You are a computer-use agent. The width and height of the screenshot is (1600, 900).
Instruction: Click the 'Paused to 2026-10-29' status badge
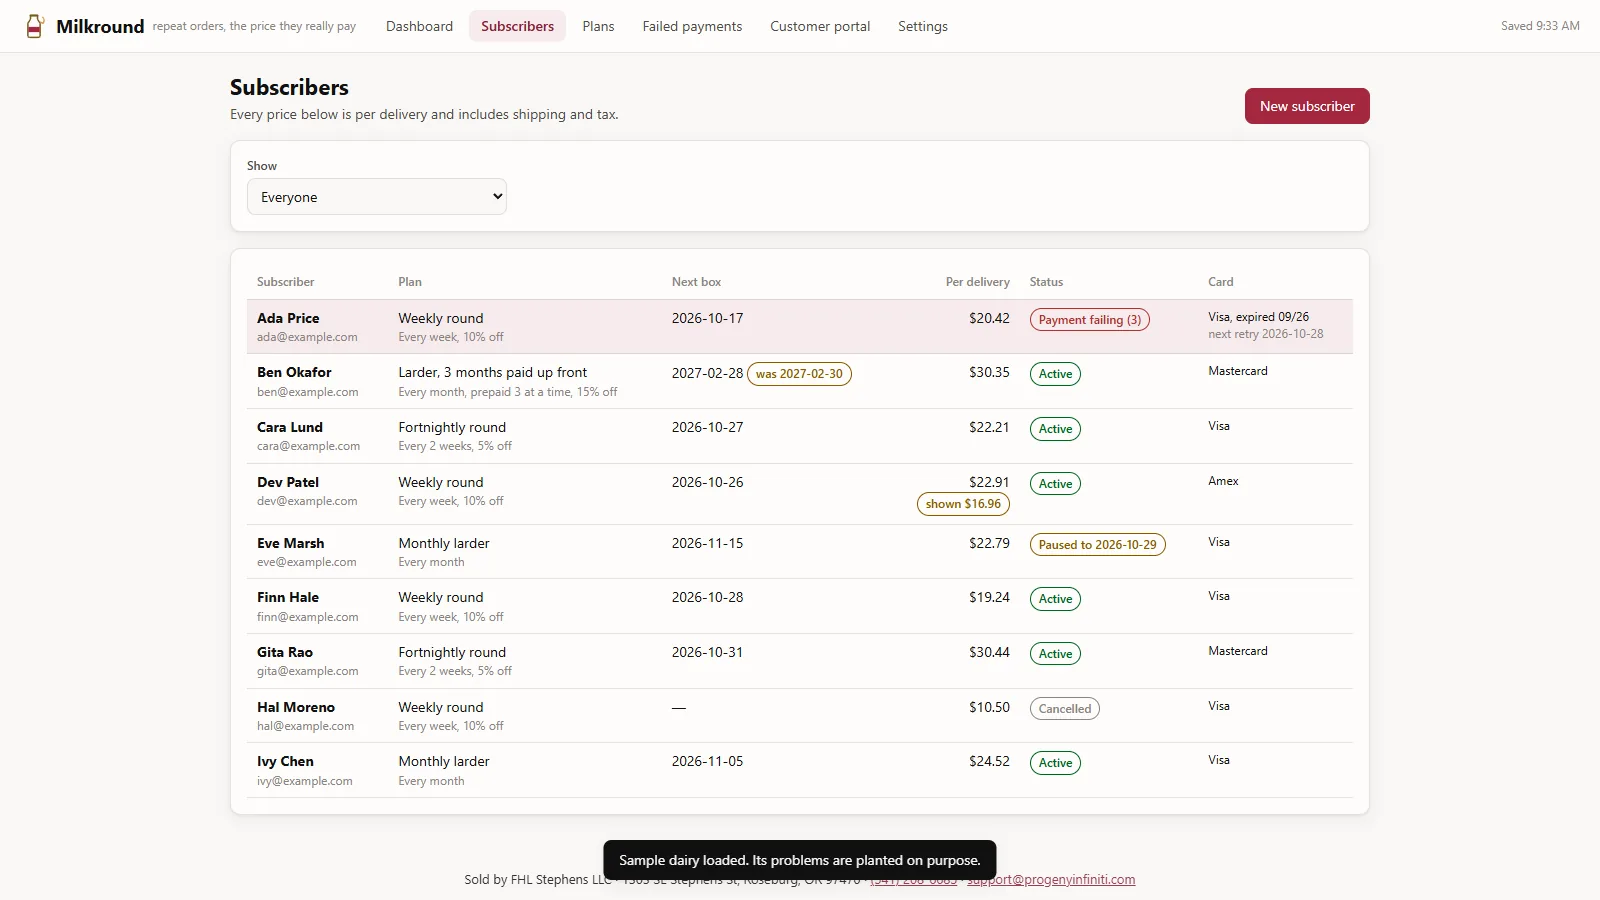[x=1097, y=545]
